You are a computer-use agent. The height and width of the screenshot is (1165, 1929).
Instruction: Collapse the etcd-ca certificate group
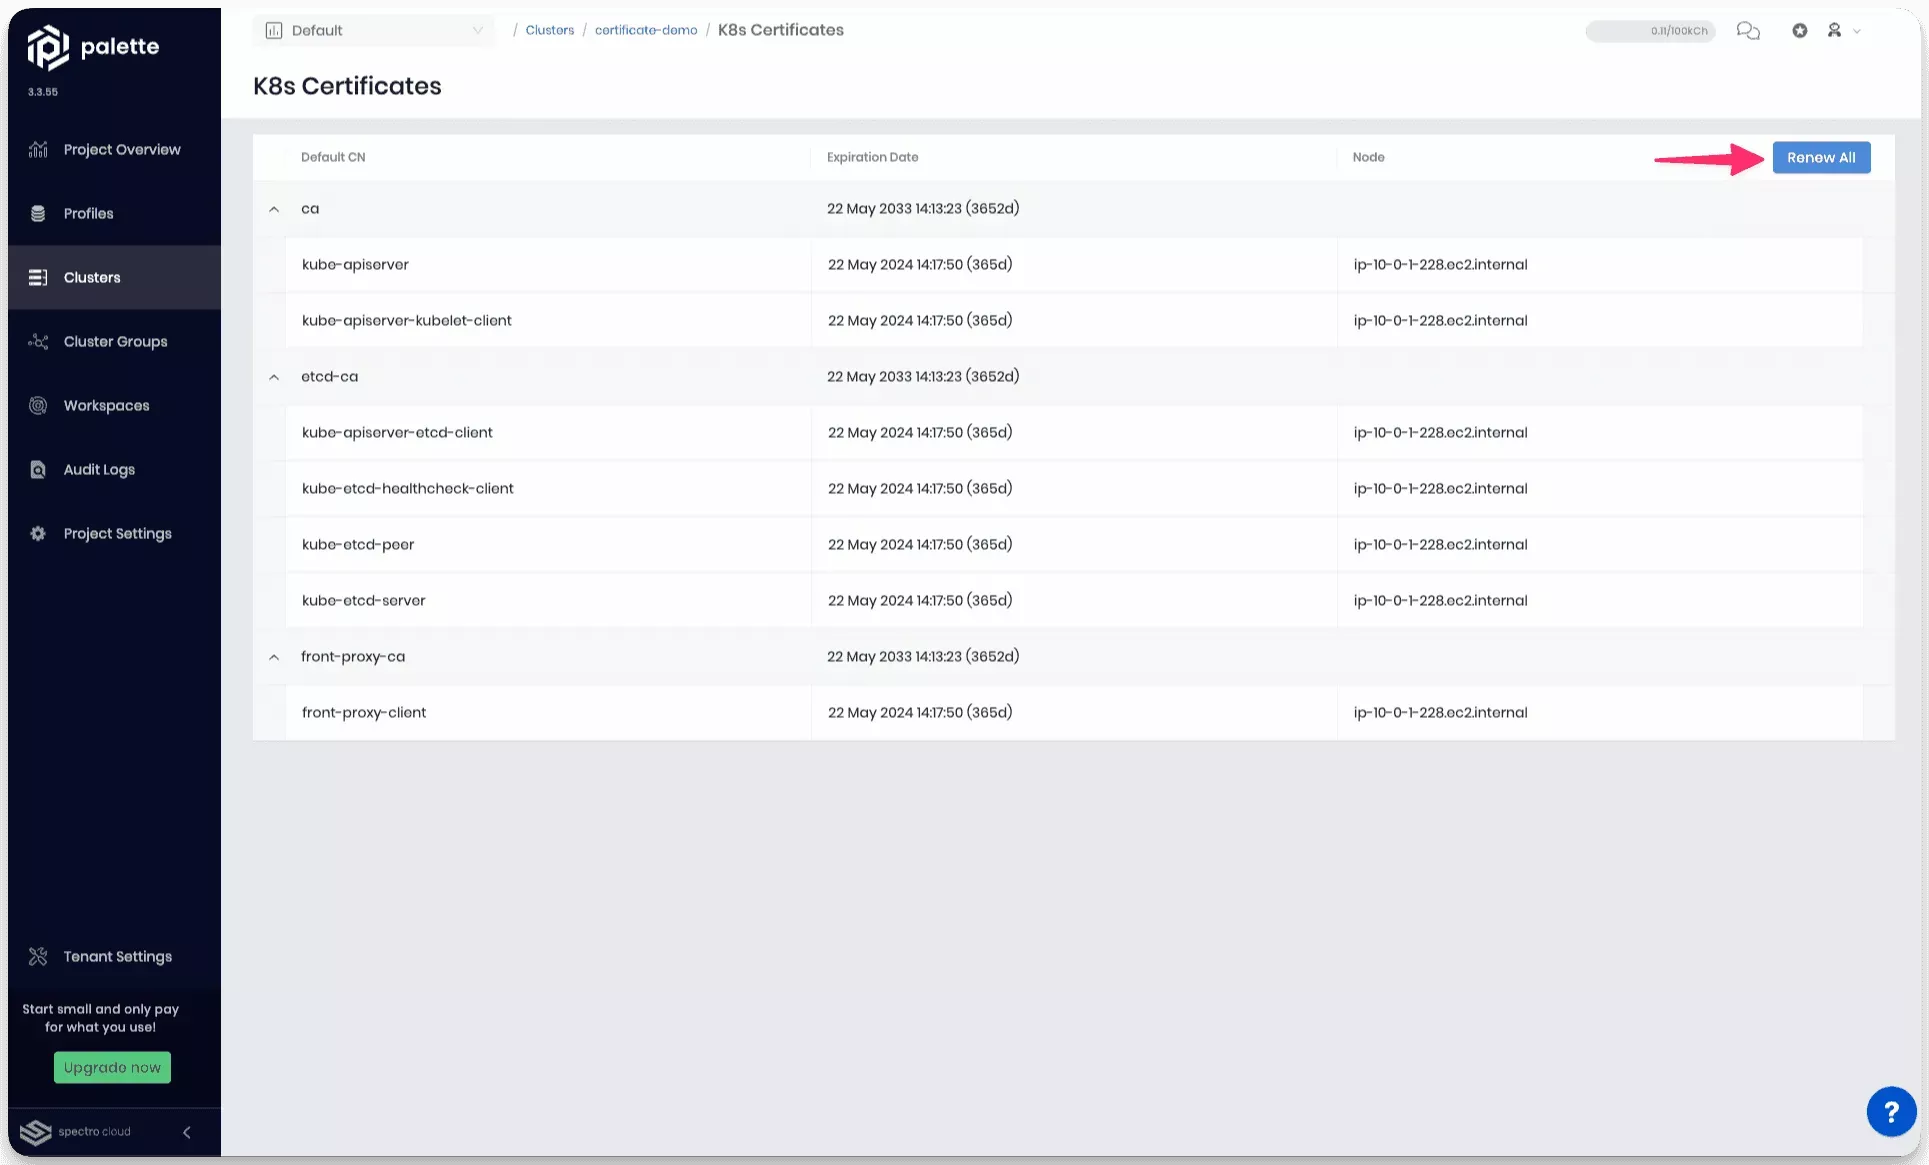[x=273, y=376]
